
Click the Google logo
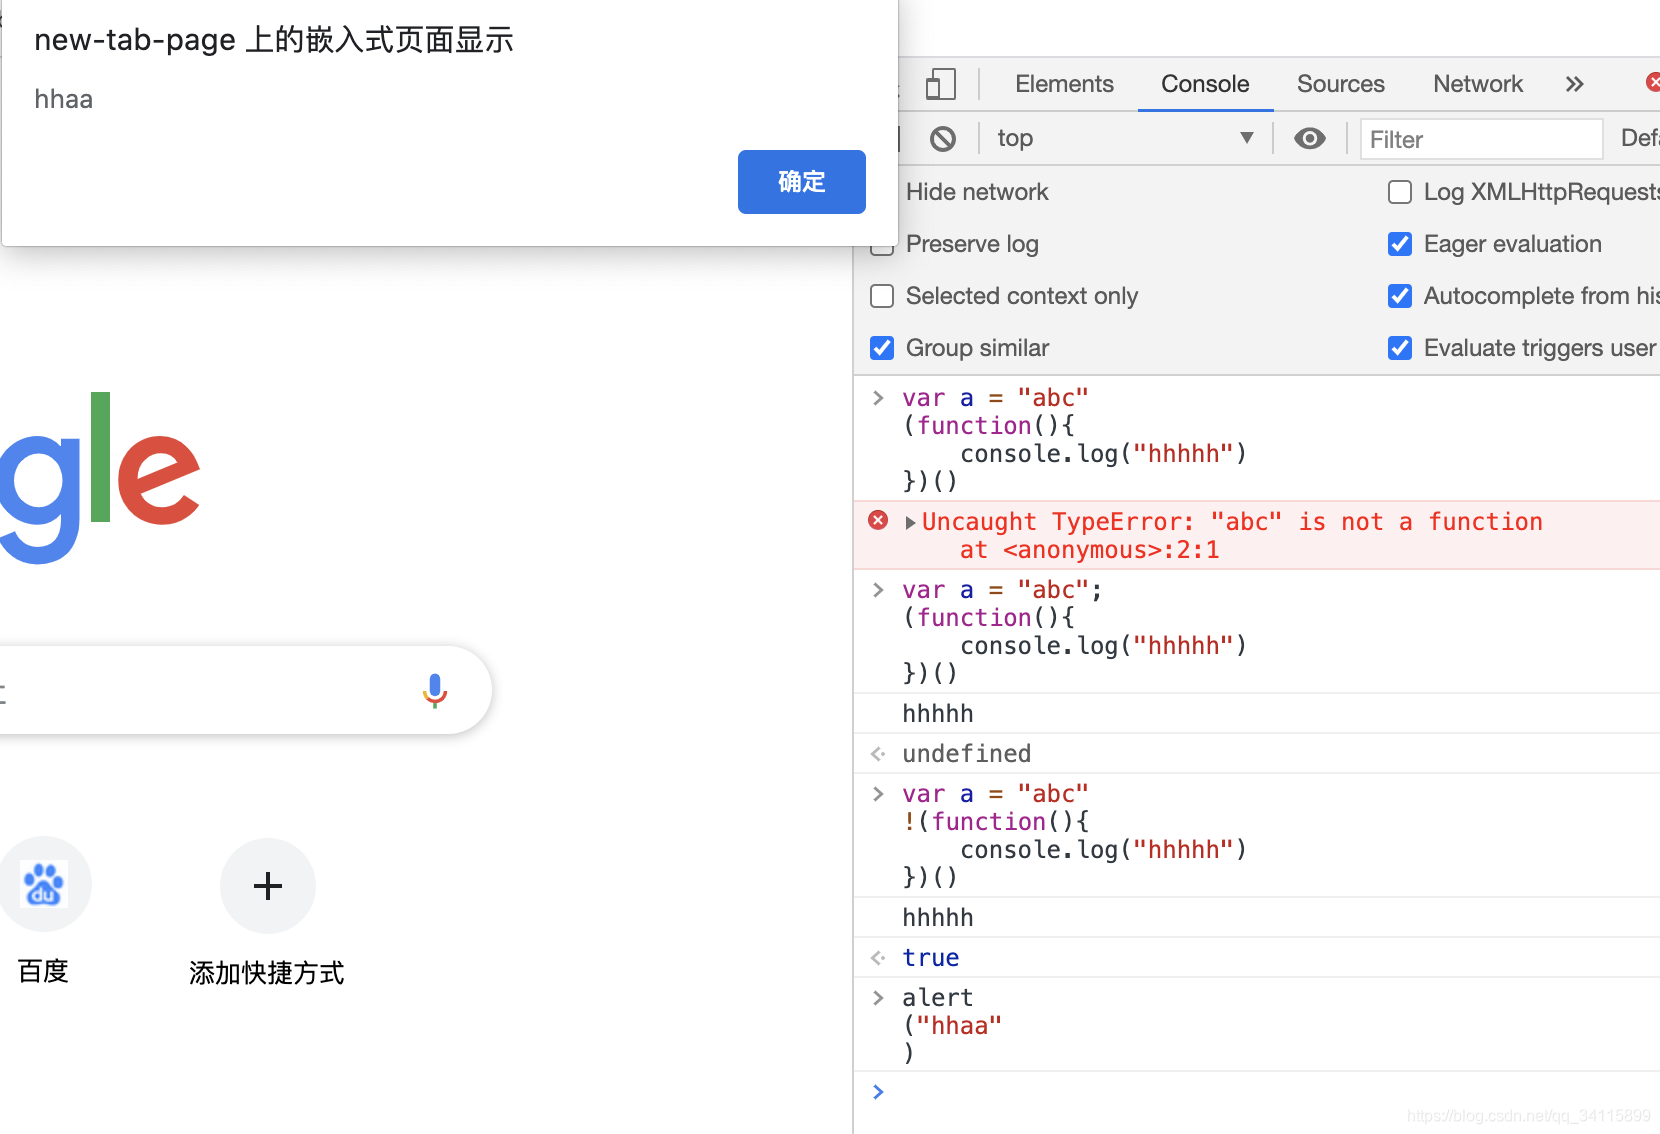pos(100,478)
